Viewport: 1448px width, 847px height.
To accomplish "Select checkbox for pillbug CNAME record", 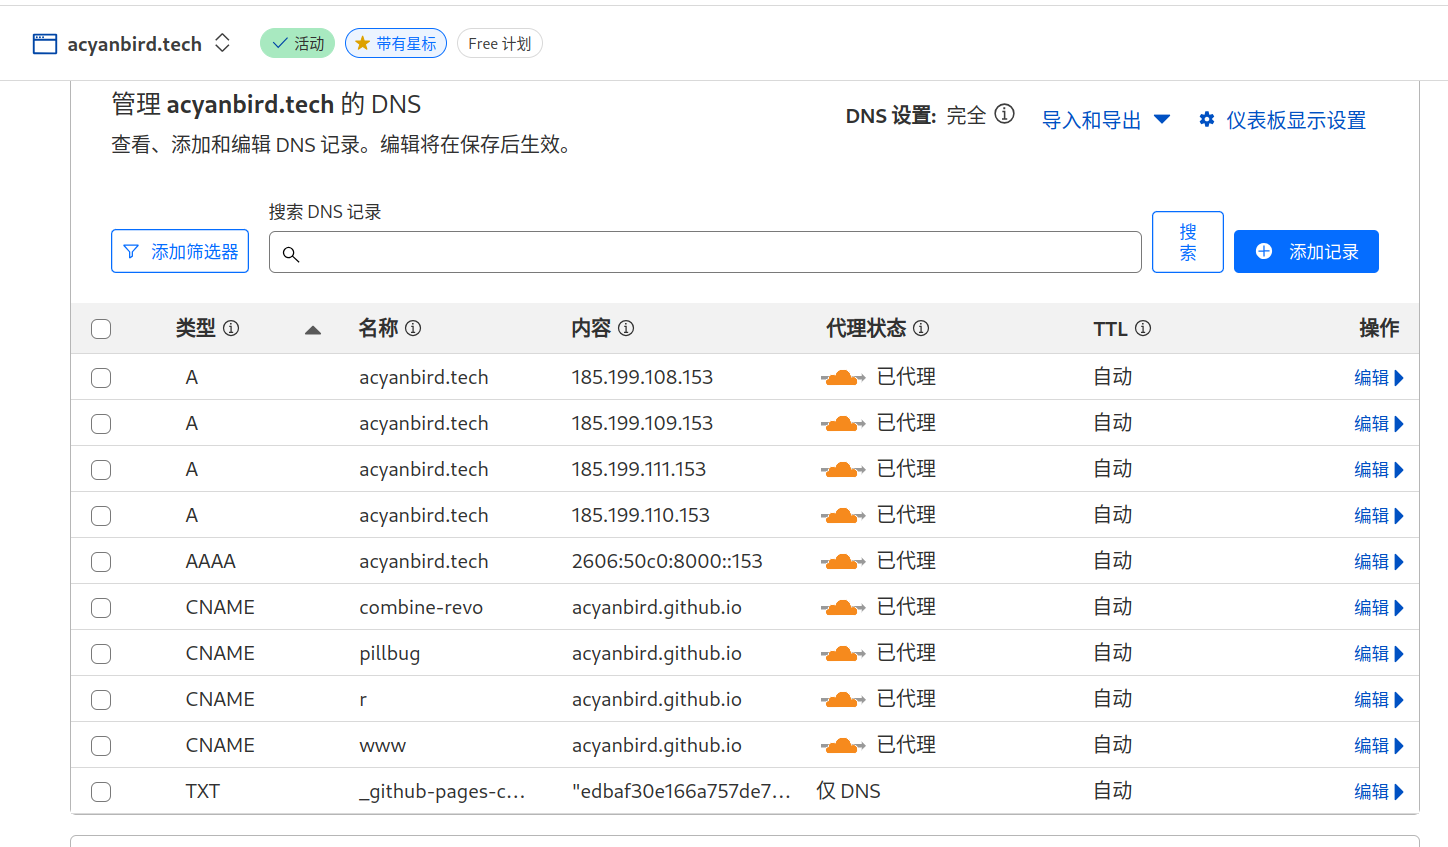I will [x=101, y=654].
